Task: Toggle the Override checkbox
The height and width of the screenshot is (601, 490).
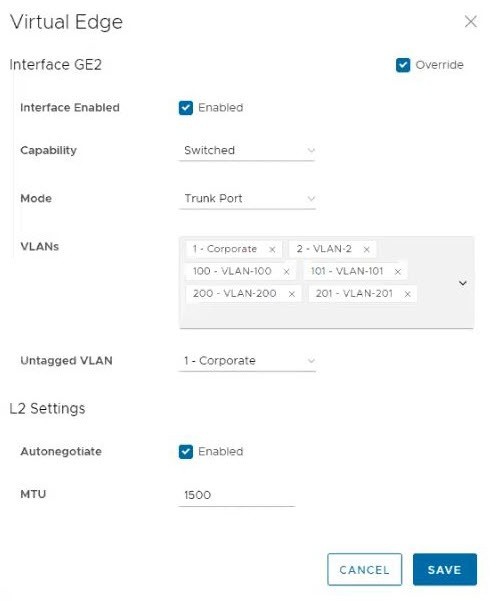Action: click(403, 65)
